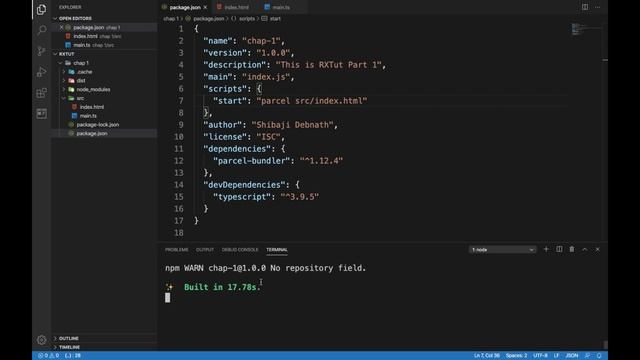Close package.json in Open Editors list
The image size is (640, 360).
(61, 27)
